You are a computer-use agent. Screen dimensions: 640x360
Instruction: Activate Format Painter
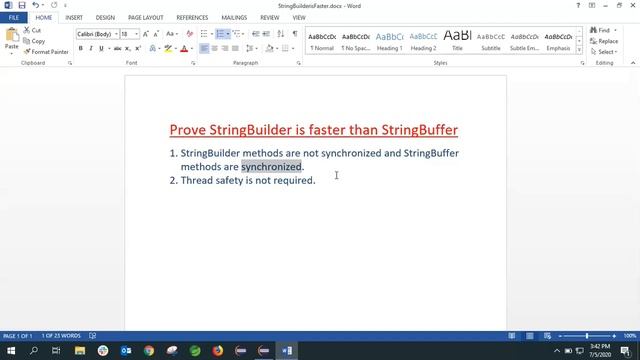click(46, 52)
